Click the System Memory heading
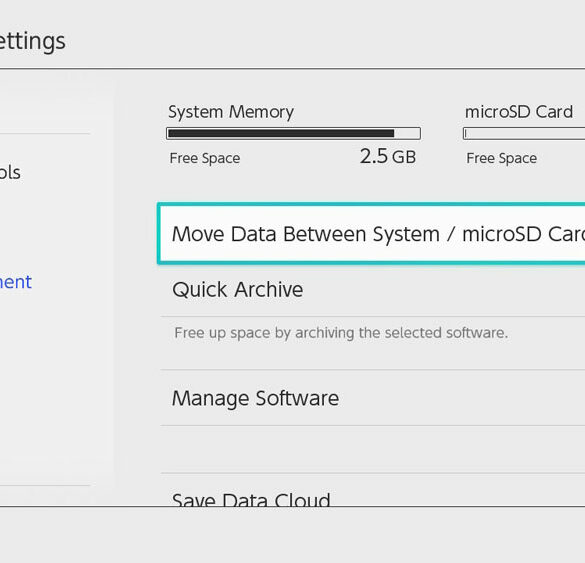This screenshot has width=585, height=563. point(231,112)
